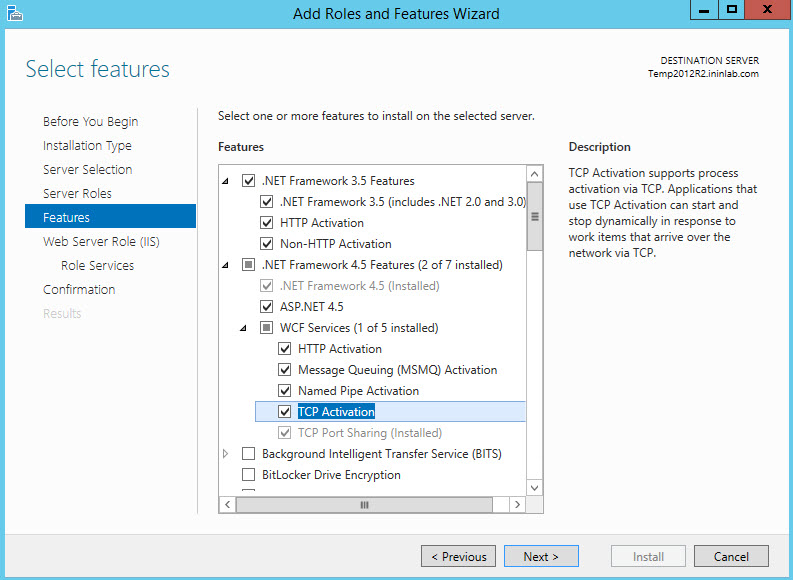Toggle the ASP.NET 4.5 checkbox
Screen dimensions: 793x580
[267, 307]
